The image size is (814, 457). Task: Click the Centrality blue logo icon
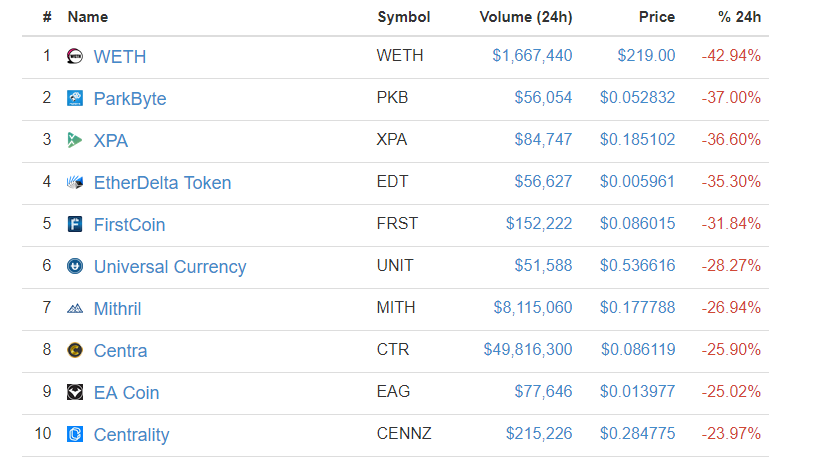[x=75, y=434]
